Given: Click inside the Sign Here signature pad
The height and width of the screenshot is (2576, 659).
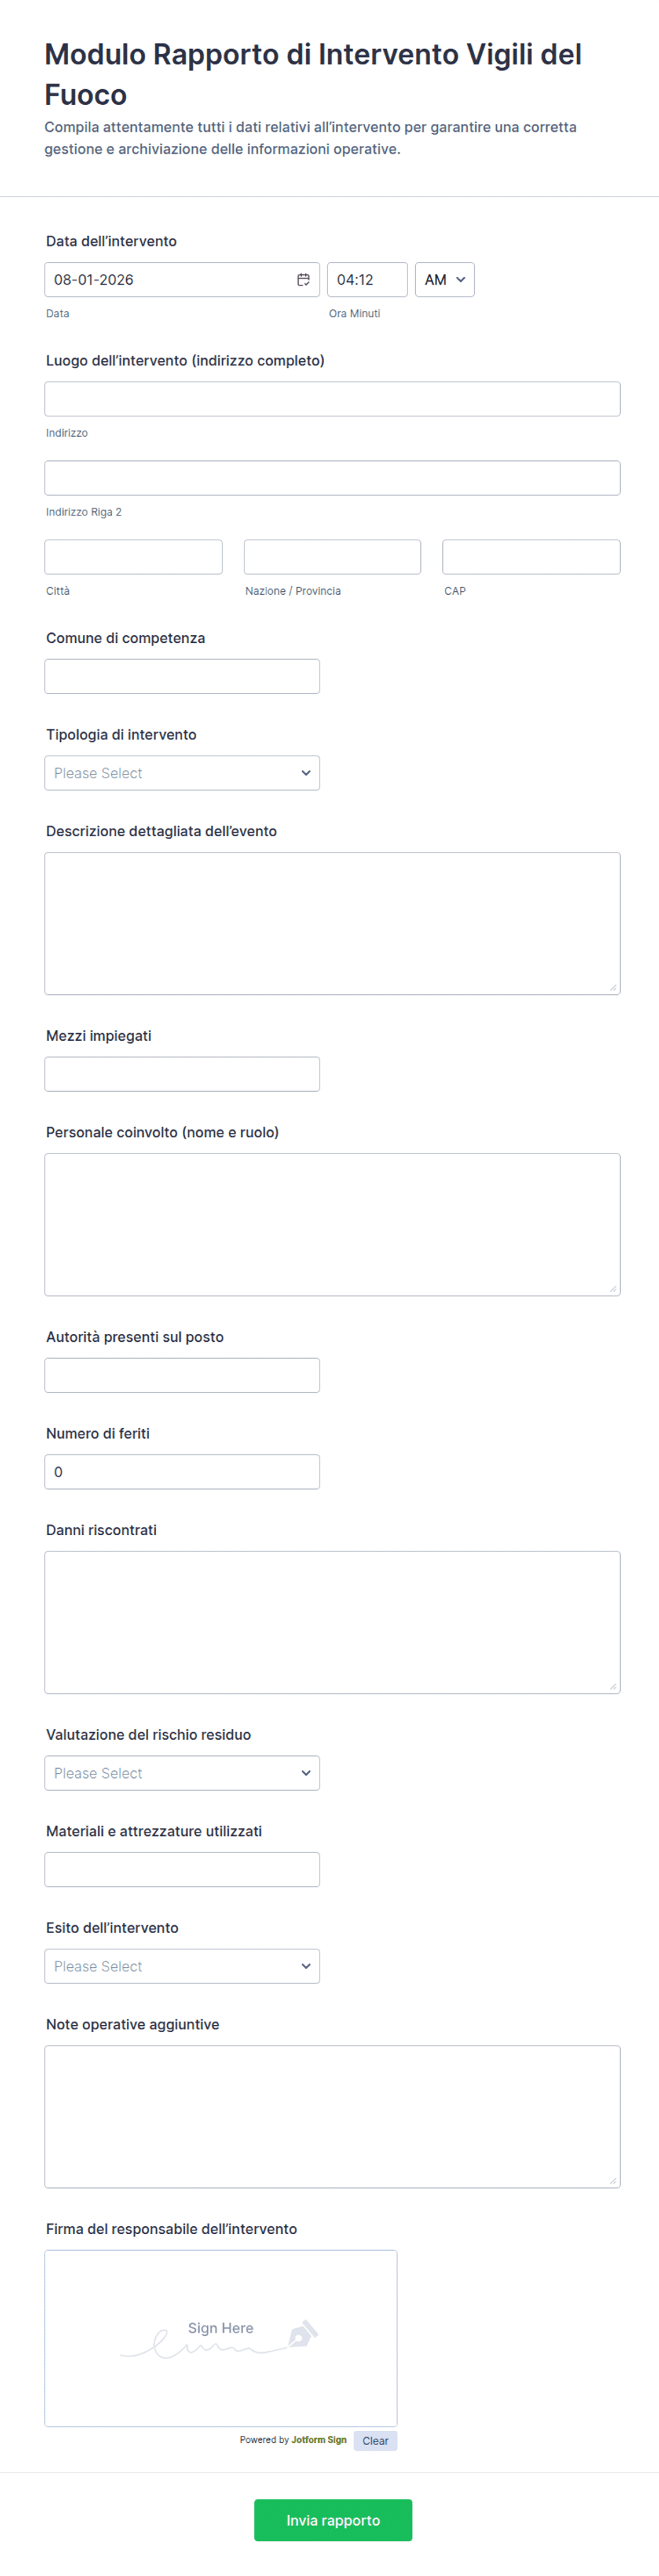Looking at the screenshot, I should 221,2337.
